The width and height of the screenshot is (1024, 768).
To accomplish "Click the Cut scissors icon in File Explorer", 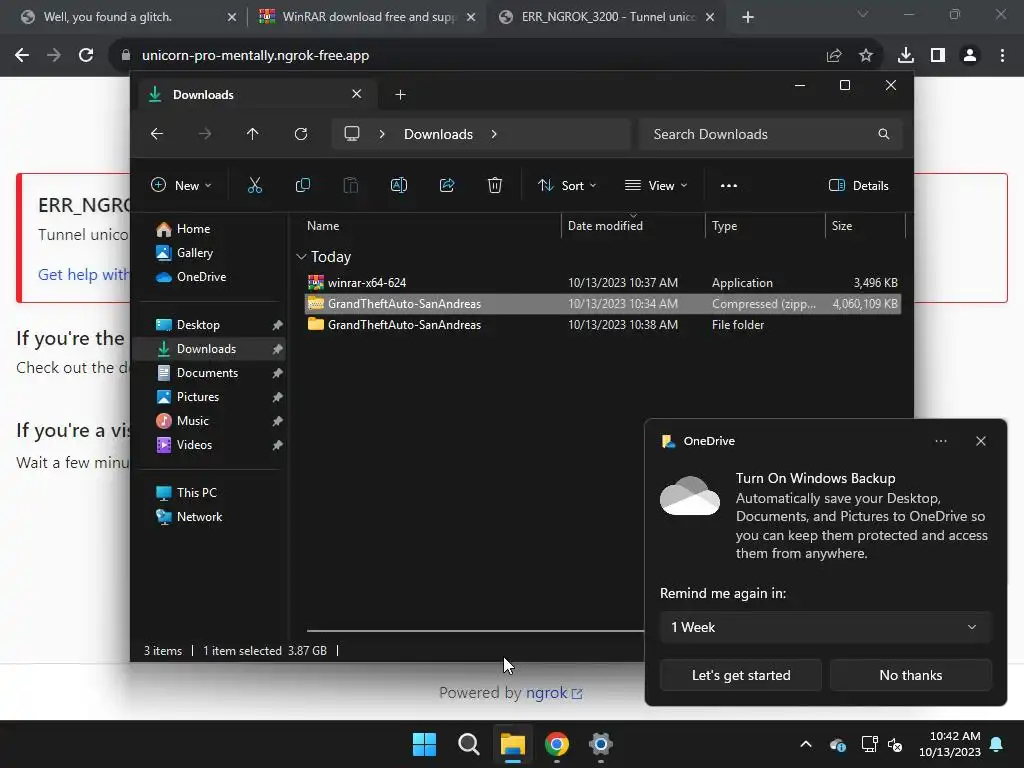I will tap(255, 185).
